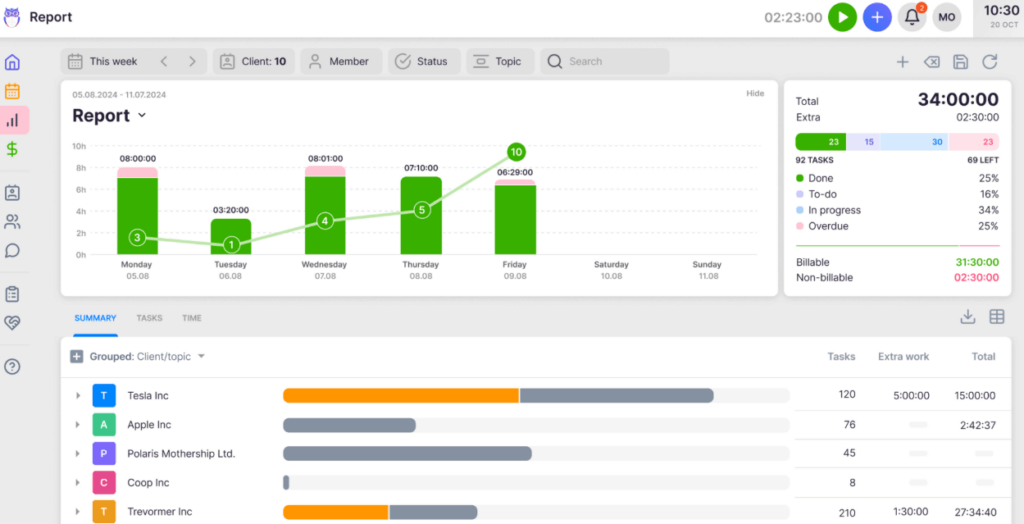Switch to the TASKS tab
Screen dimensions: 1024x524
pyautogui.click(x=149, y=318)
